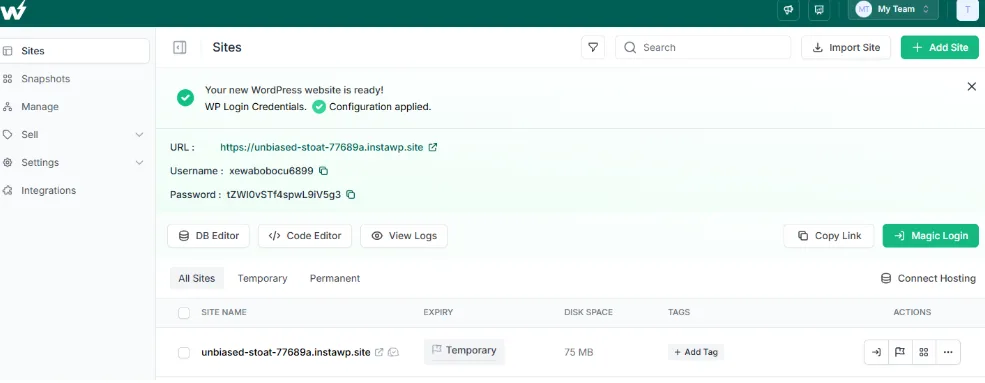This screenshot has height=383, width=985.
Task: Click the Import Site button
Action: tap(846, 47)
